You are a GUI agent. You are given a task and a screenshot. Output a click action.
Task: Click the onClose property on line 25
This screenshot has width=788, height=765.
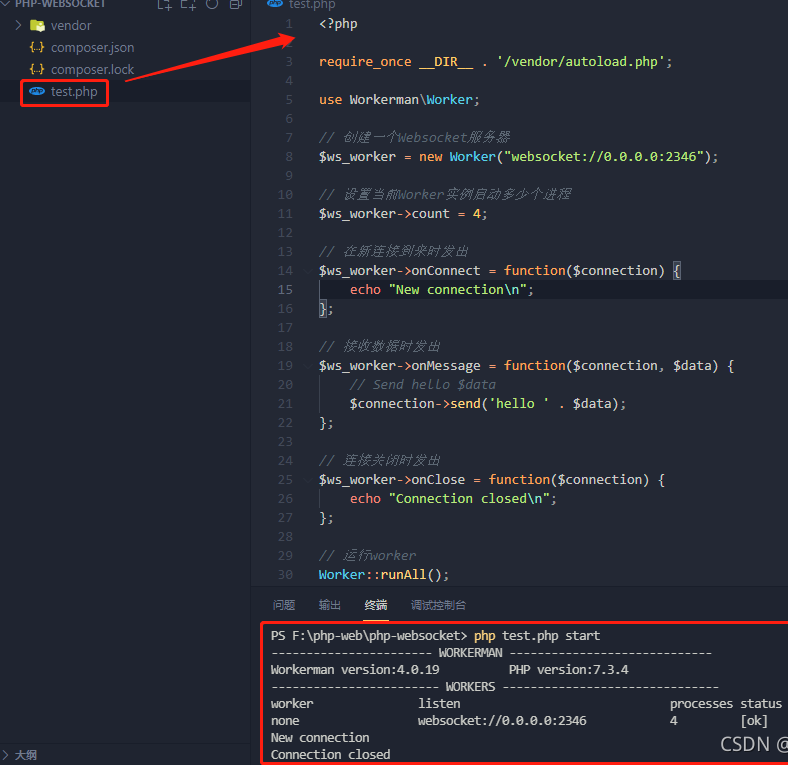point(438,480)
